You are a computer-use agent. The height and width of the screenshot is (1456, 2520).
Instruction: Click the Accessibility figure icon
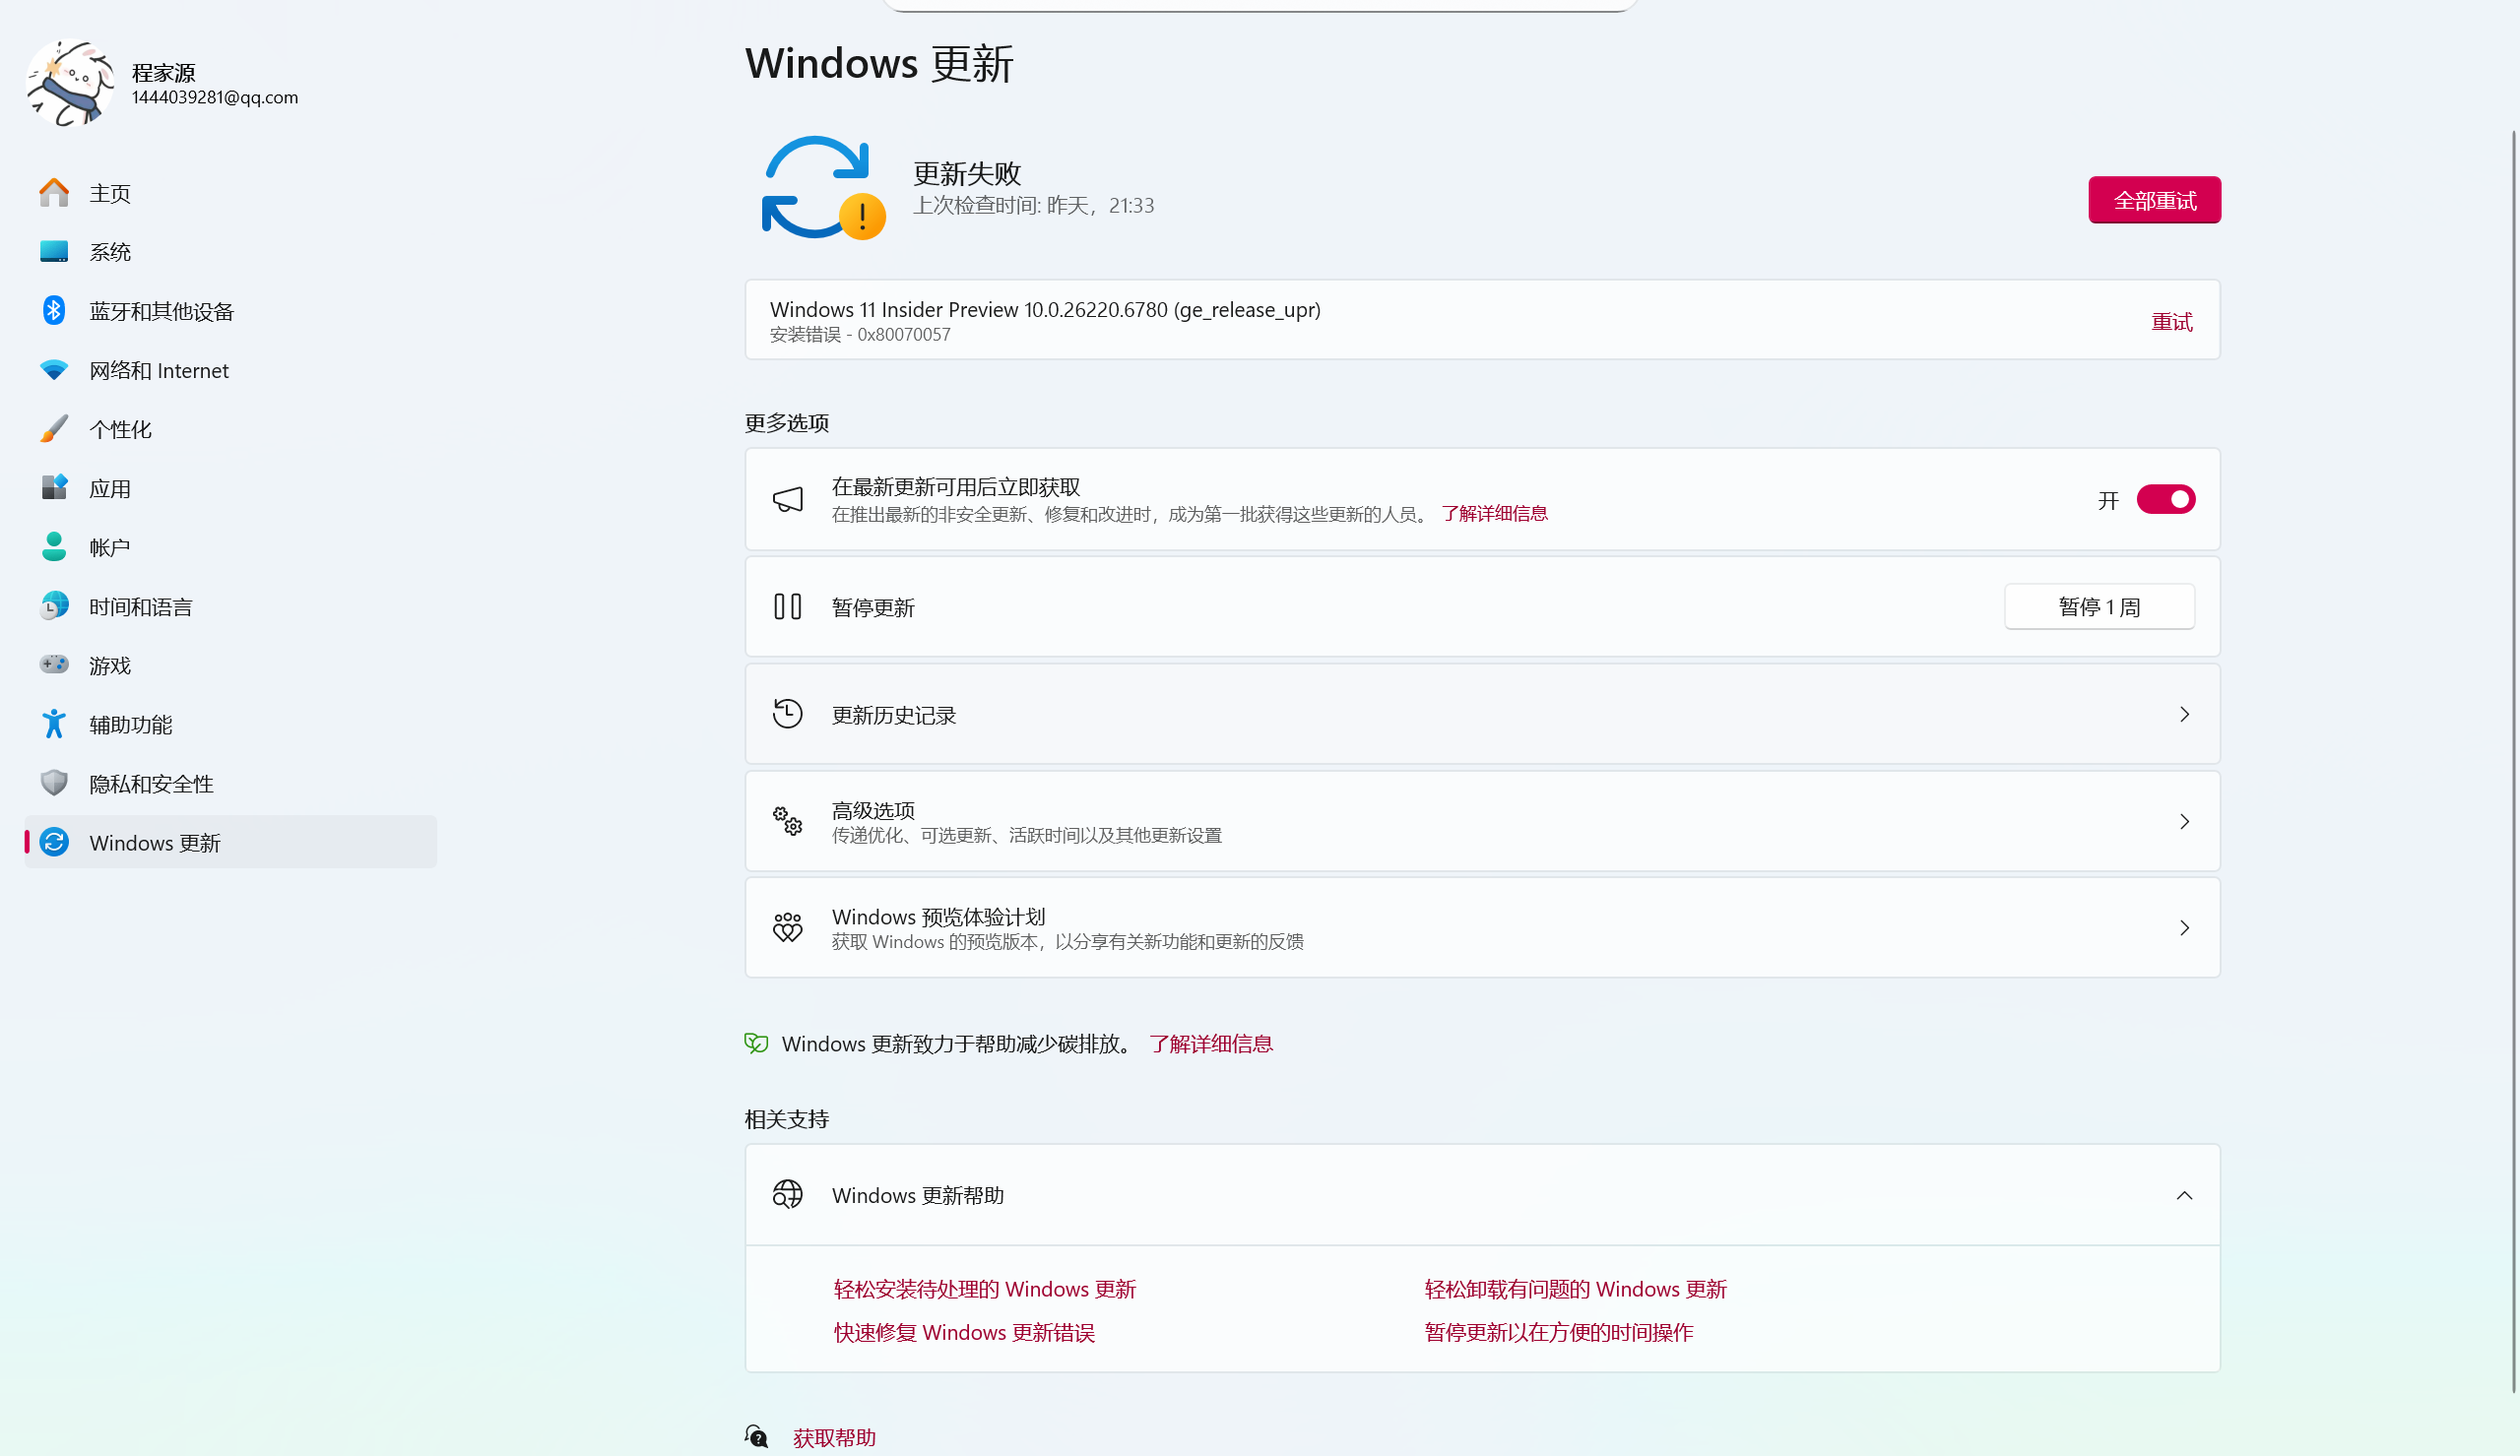click(x=54, y=724)
